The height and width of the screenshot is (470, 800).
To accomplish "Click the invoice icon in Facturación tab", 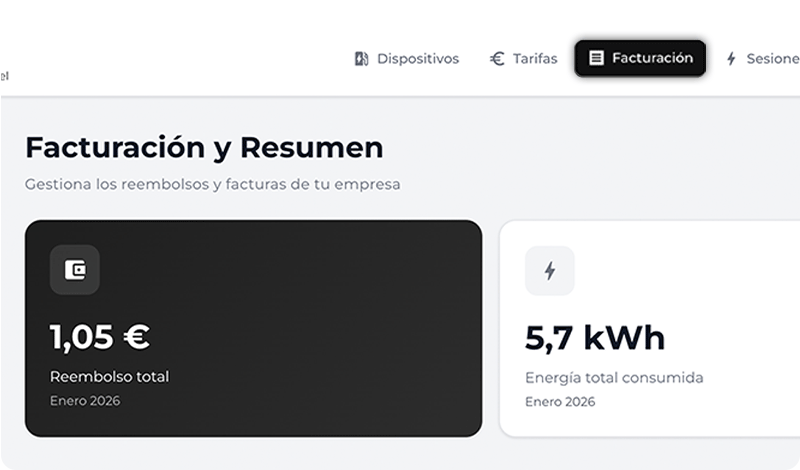I will point(596,58).
